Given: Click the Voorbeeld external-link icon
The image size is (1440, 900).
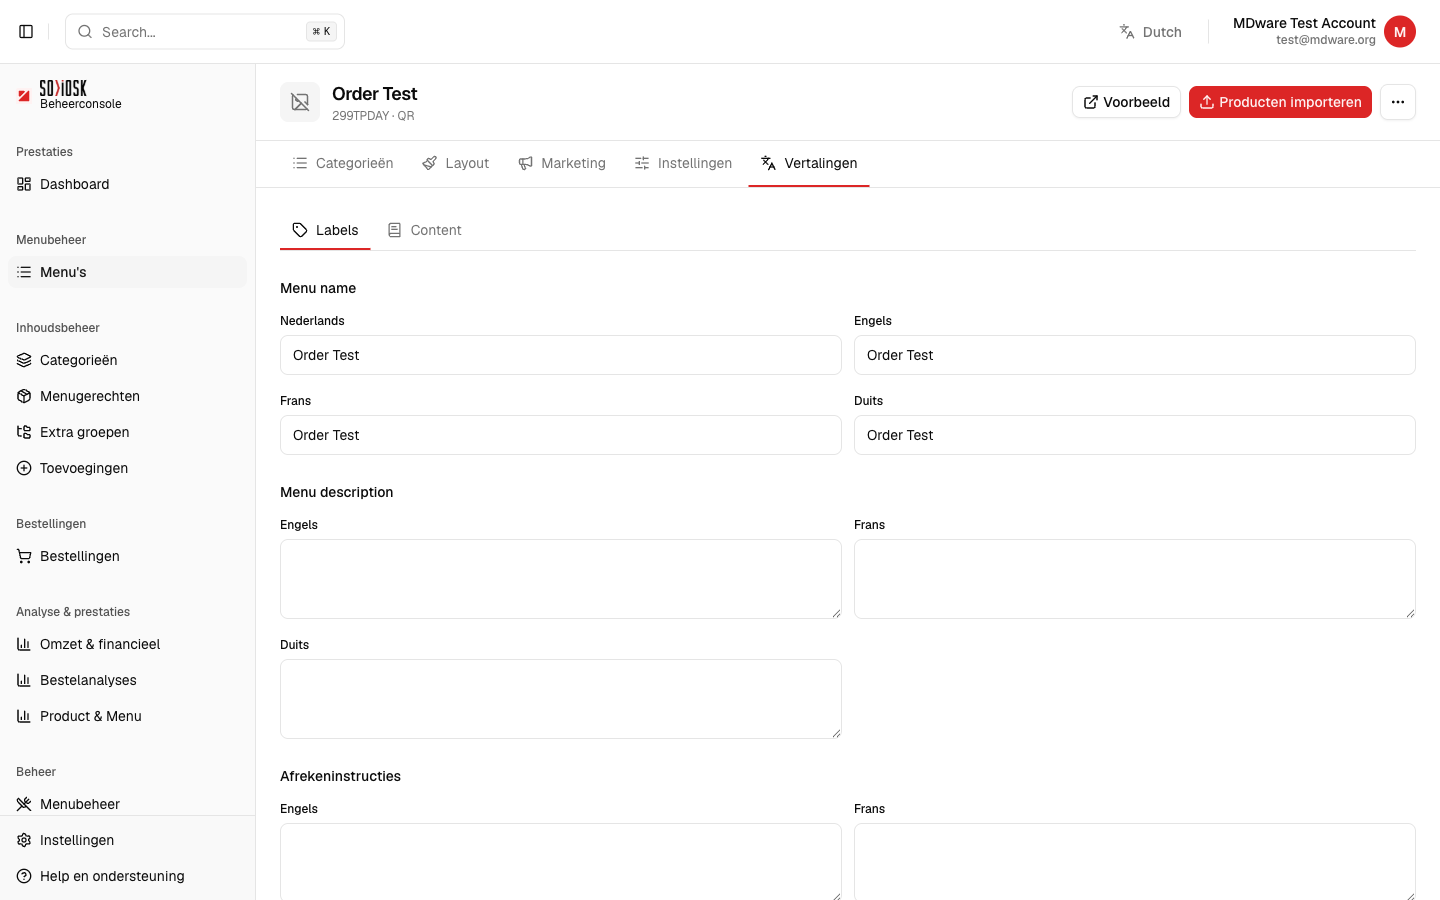Looking at the screenshot, I should pos(1091,102).
